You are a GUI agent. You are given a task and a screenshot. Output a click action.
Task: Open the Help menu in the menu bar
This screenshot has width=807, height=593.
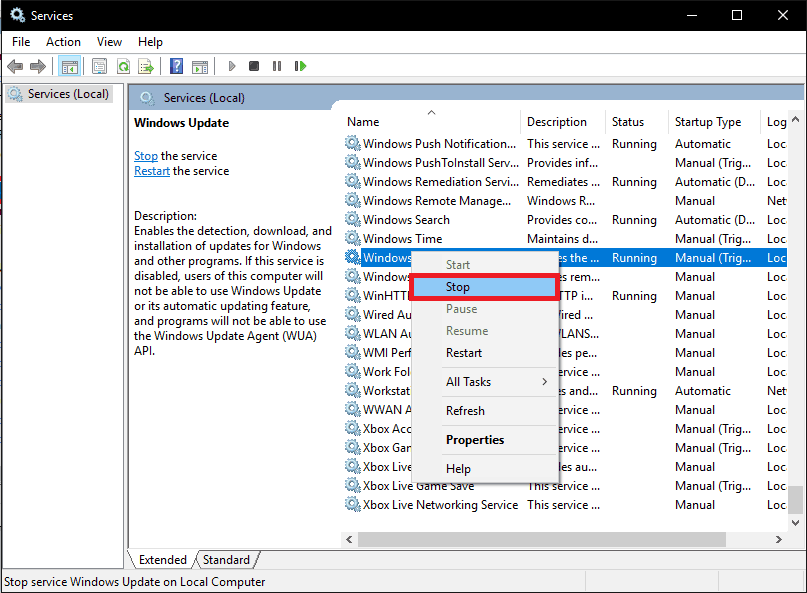150,42
